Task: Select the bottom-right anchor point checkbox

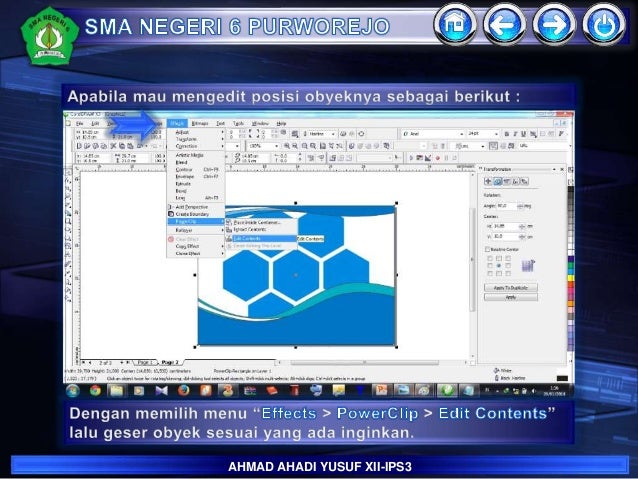Action: (508, 273)
